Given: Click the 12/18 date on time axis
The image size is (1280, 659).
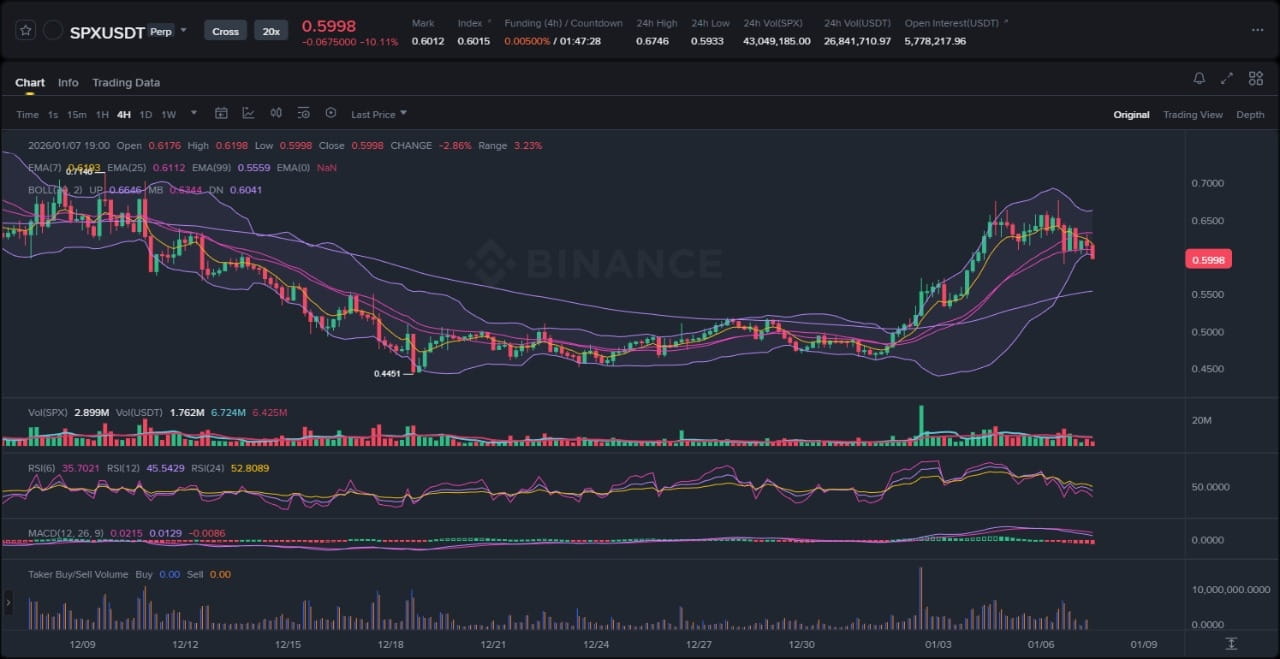Looking at the screenshot, I should pos(393,645).
